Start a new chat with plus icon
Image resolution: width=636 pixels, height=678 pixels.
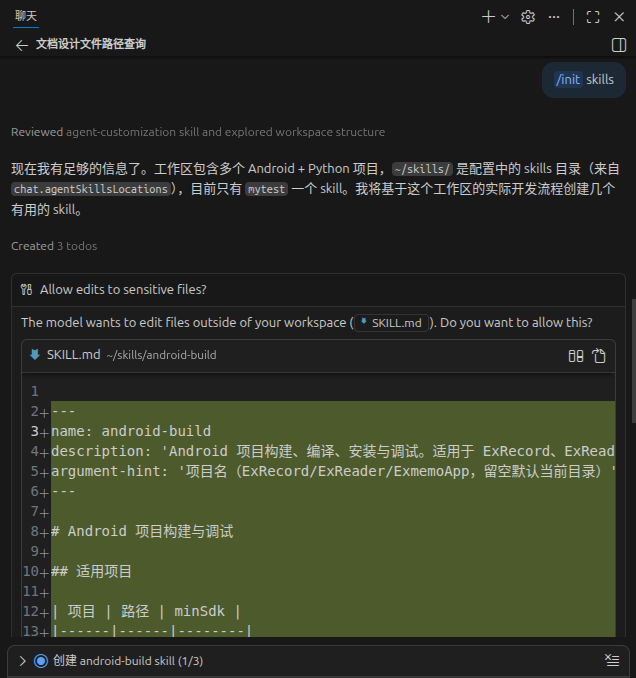(488, 16)
